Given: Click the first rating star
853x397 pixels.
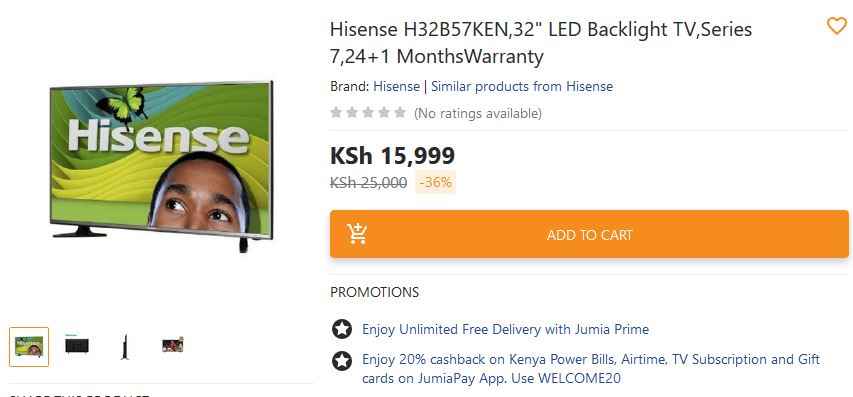Looking at the screenshot, I should click(336, 113).
